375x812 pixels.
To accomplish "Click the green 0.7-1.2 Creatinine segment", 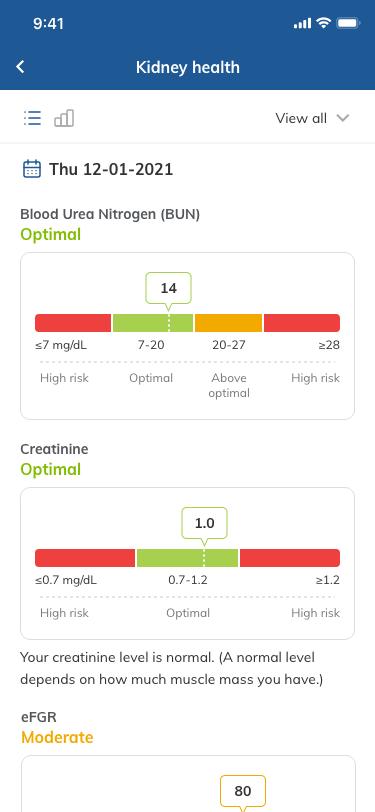I will [188, 558].
